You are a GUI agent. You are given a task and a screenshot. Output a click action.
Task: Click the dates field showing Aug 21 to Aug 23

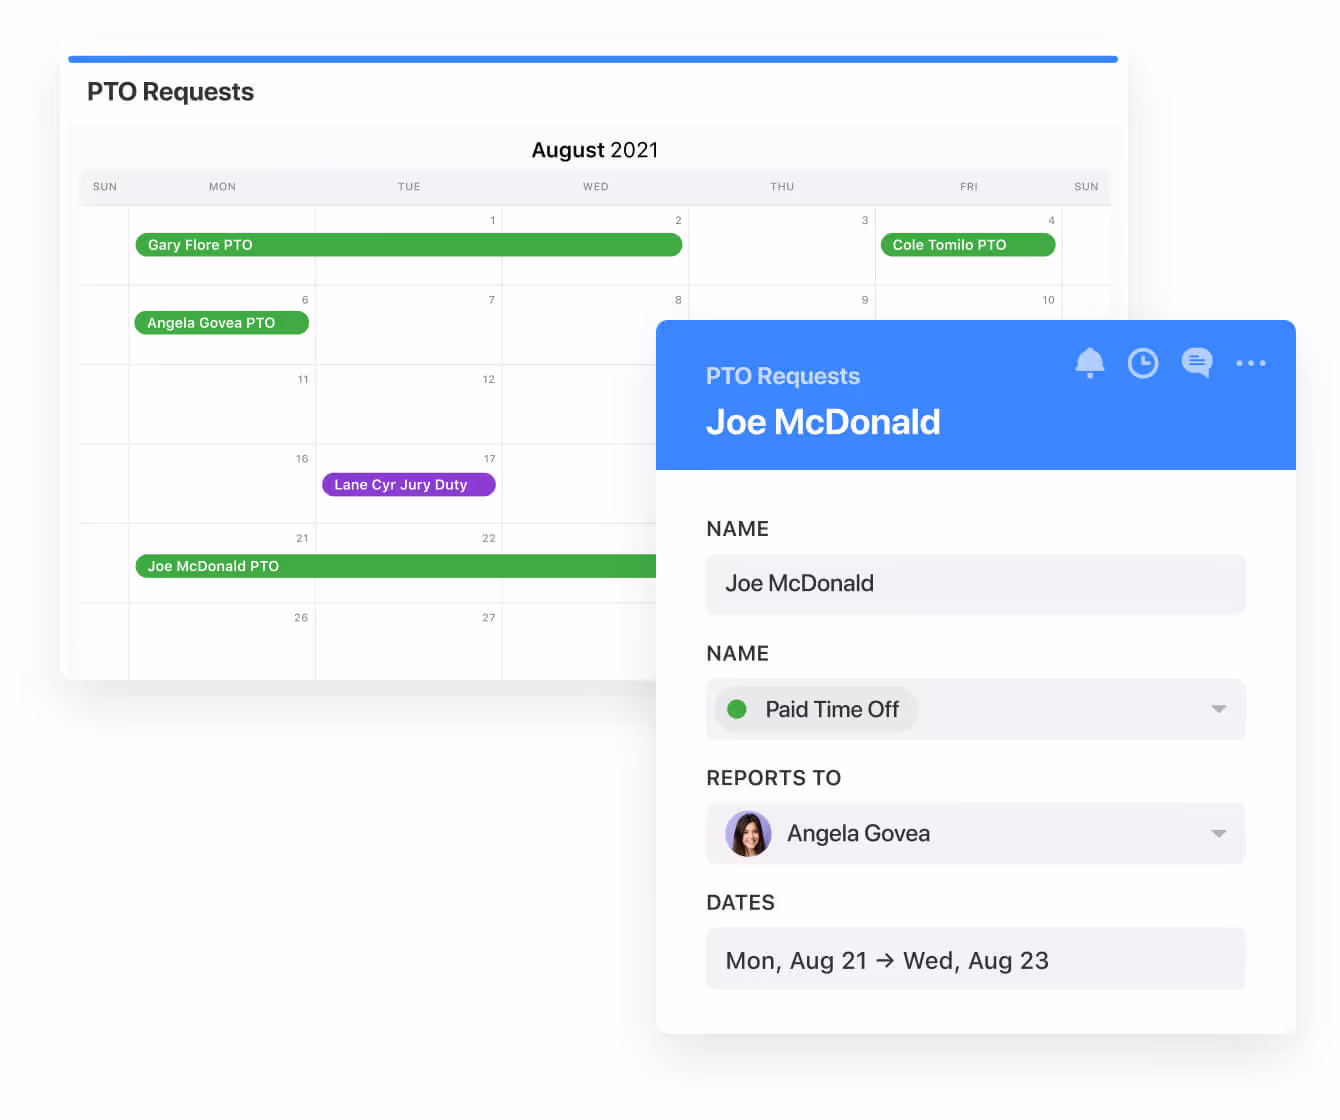coord(975,960)
